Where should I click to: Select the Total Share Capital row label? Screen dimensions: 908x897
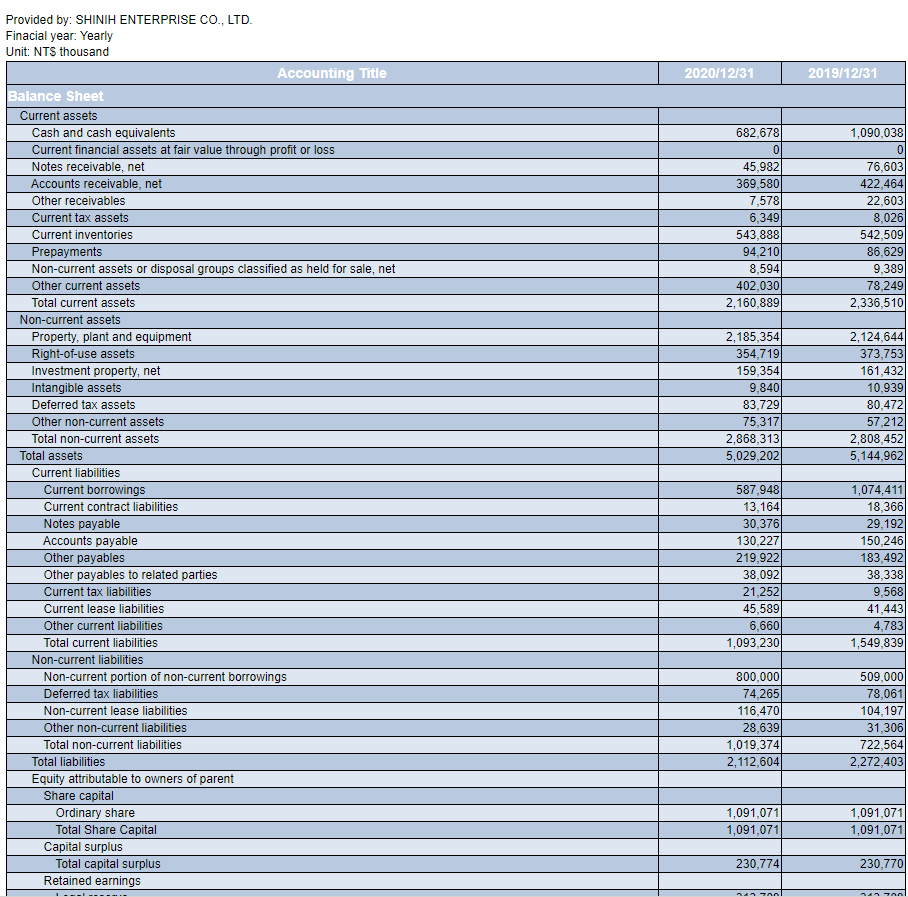[x=106, y=830]
